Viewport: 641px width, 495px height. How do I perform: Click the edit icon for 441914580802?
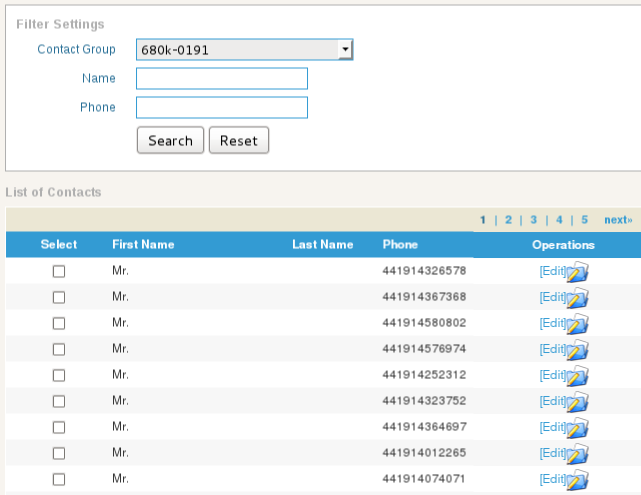(577, 324)
